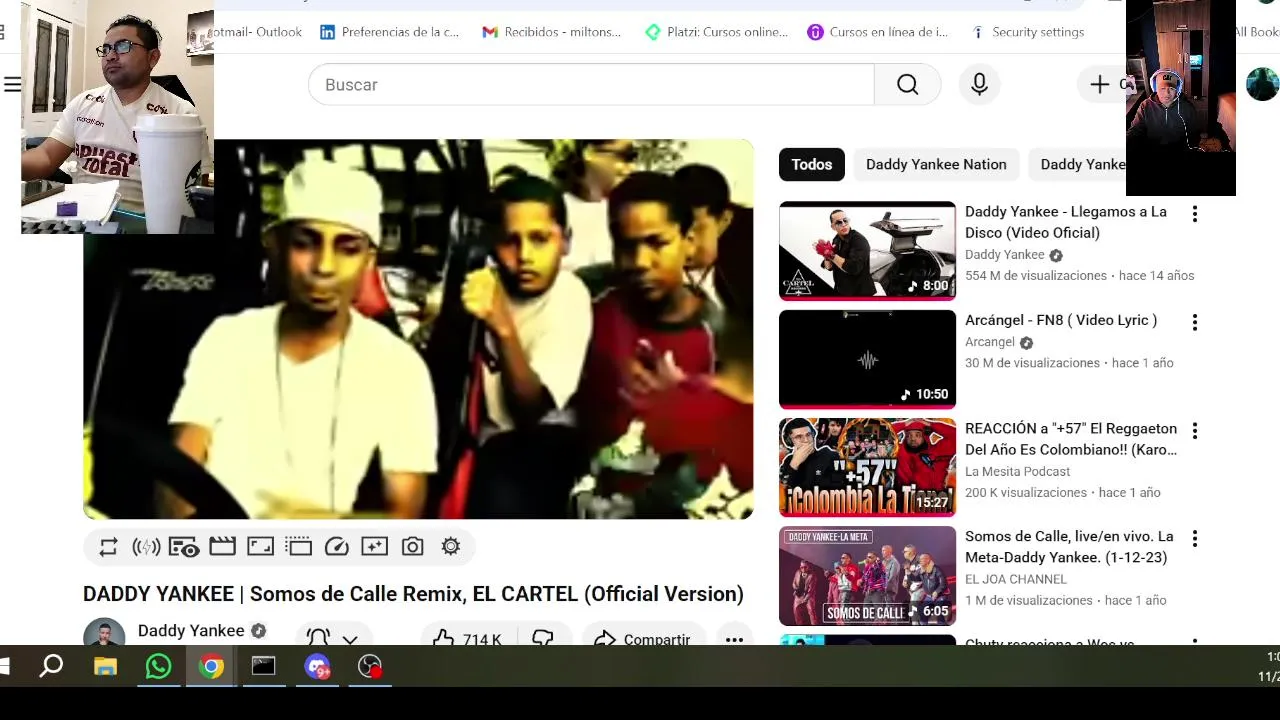This screenshot has height=720, width=1280.
Task: Open the Security settings bookmark
Action: [x=1027, y=32]
